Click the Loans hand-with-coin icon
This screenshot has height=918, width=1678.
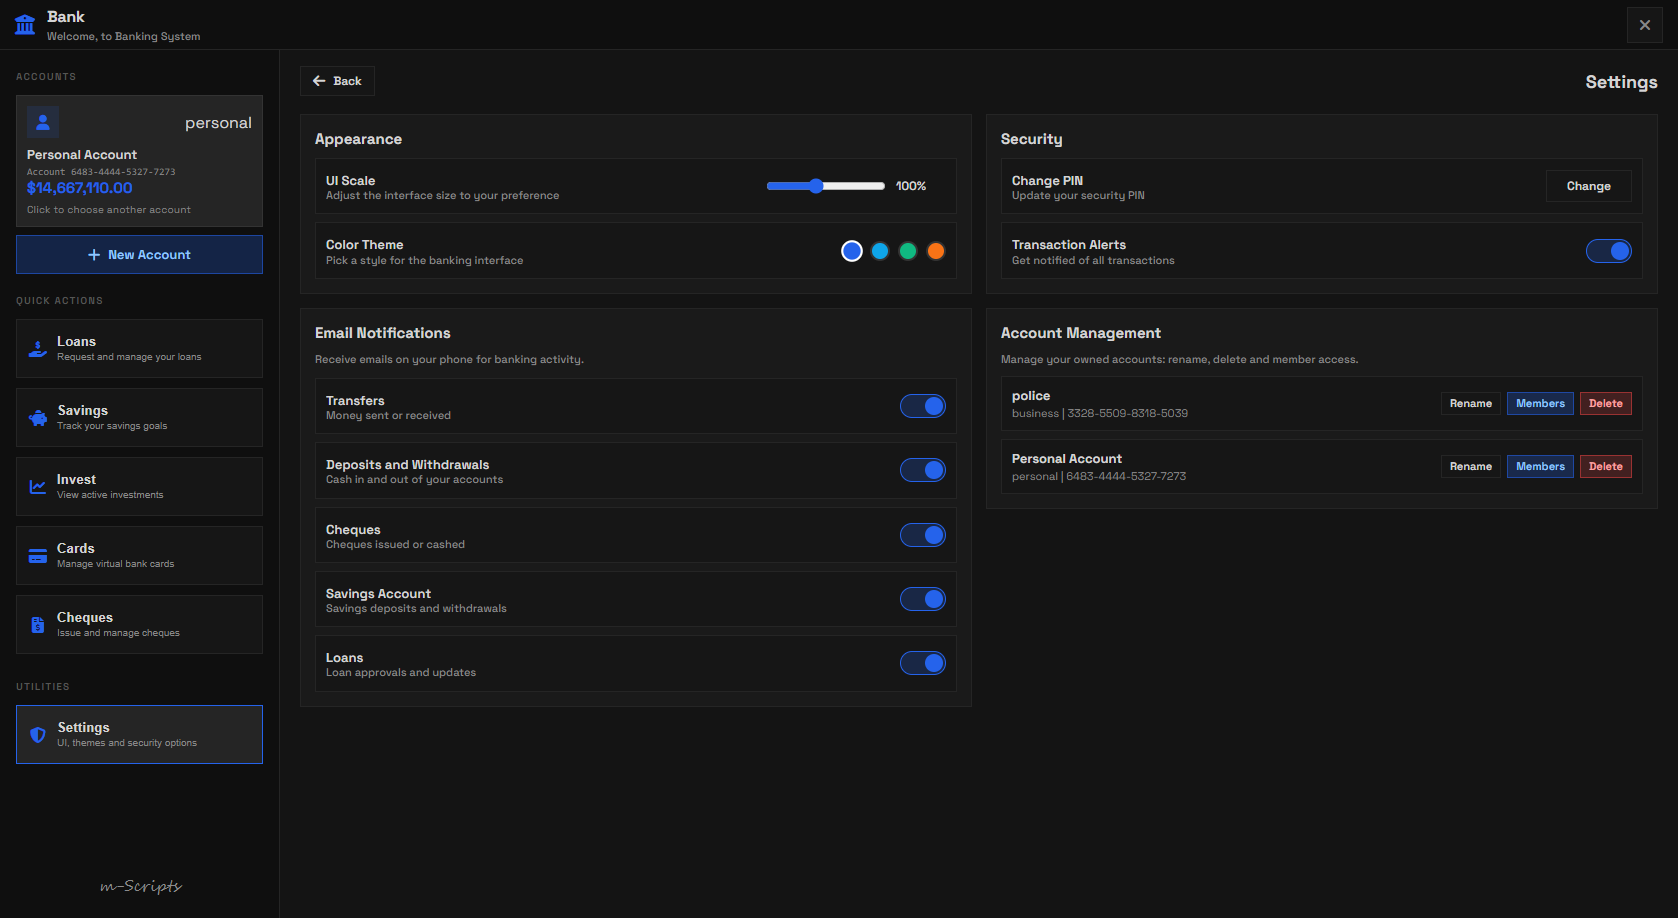(38, 349)
